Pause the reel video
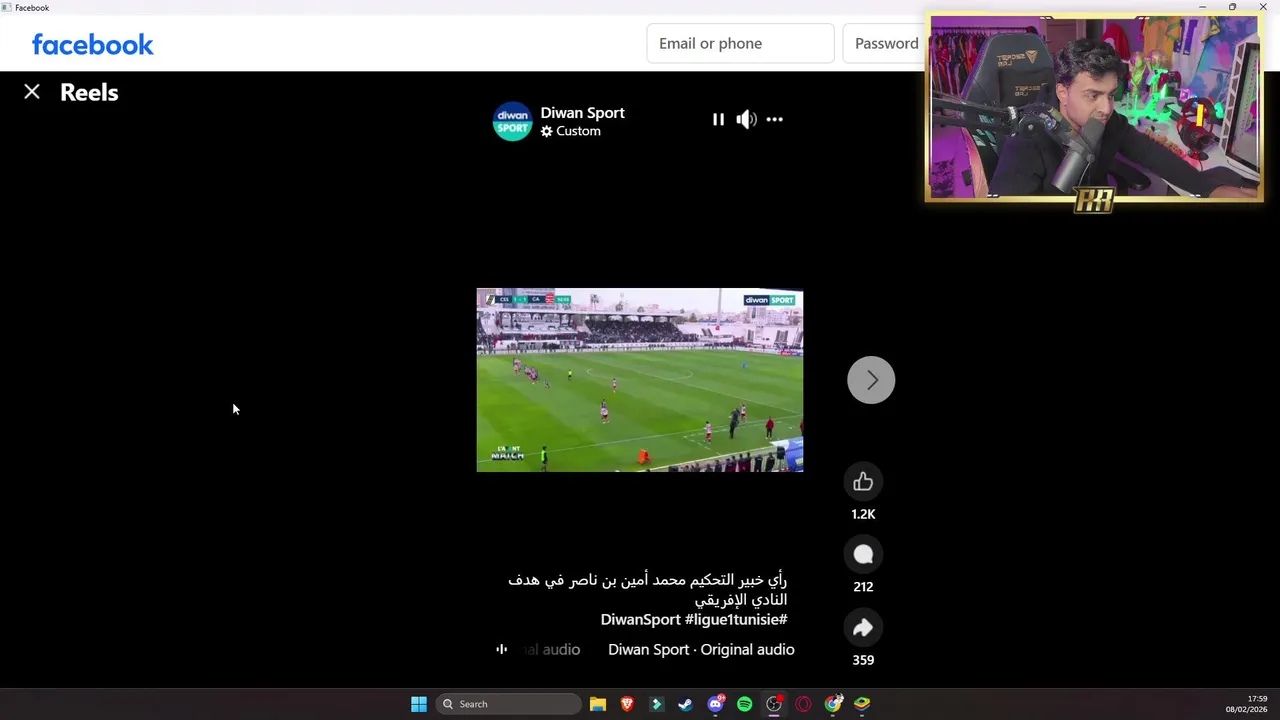 point(718,119)
